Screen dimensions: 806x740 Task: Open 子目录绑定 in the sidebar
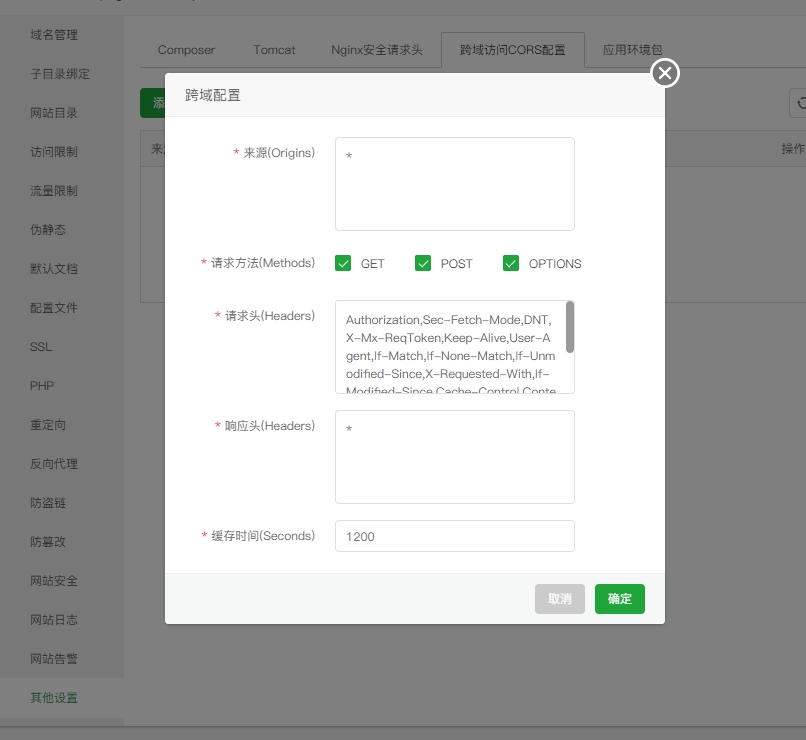coord(60,74)
